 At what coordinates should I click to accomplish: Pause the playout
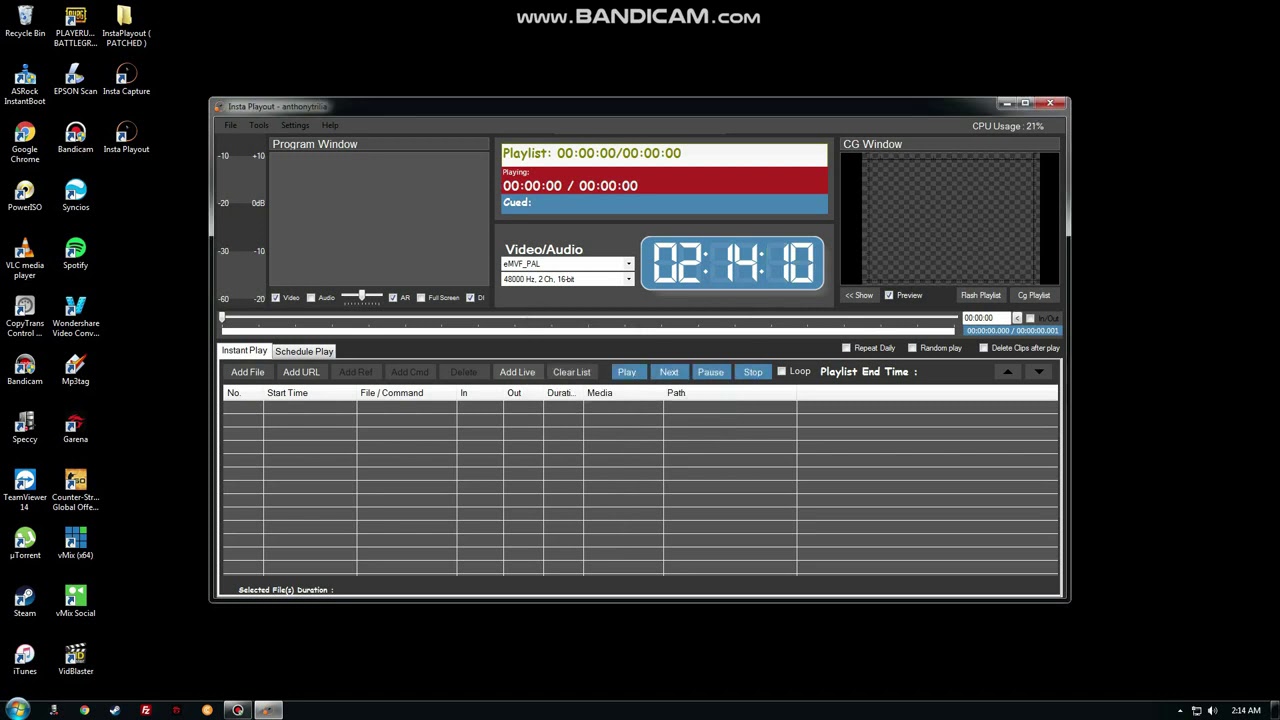(711, 372)
